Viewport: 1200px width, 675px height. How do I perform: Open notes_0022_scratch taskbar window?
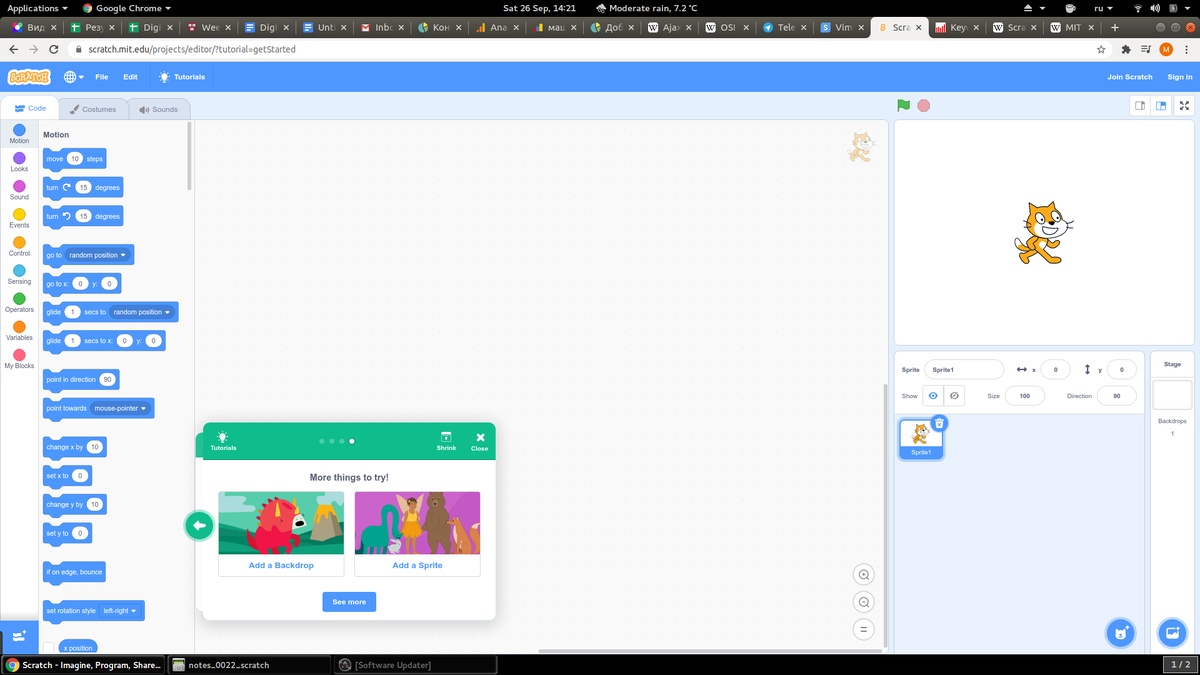tap(248, 664)
